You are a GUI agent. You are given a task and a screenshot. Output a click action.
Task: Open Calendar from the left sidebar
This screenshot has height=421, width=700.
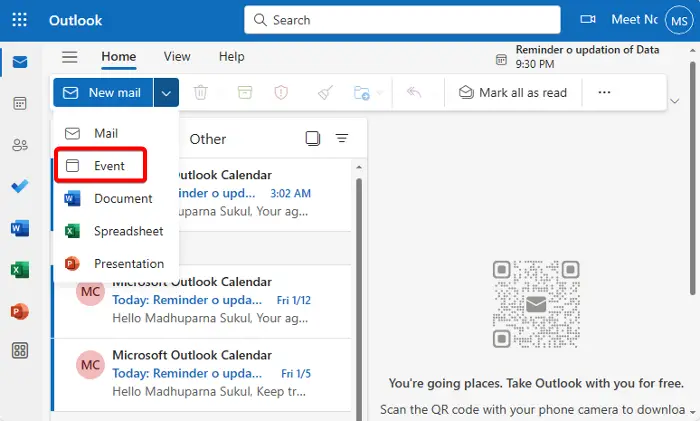point(20,103)
